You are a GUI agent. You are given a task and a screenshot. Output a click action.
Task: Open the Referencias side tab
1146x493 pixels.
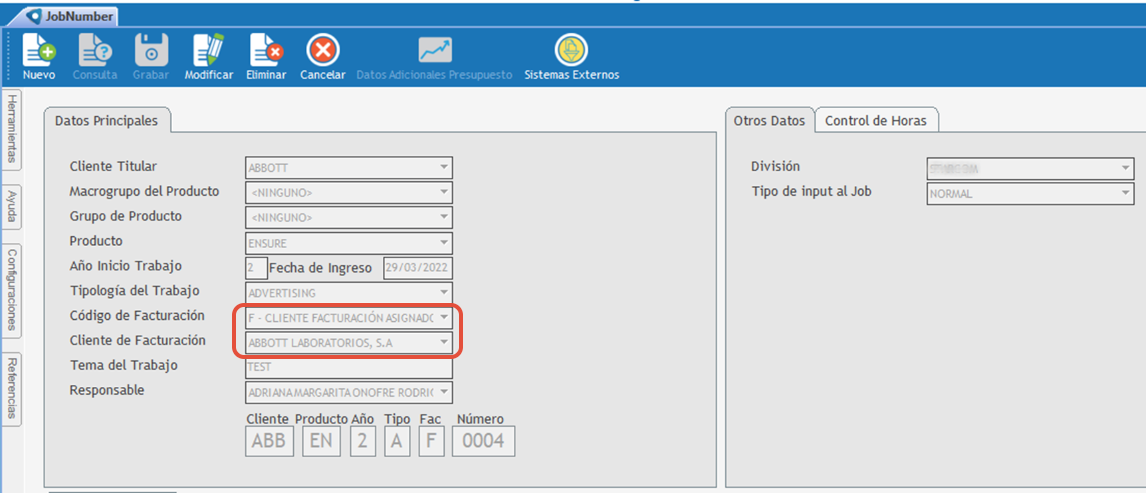[x=12, y=389]
